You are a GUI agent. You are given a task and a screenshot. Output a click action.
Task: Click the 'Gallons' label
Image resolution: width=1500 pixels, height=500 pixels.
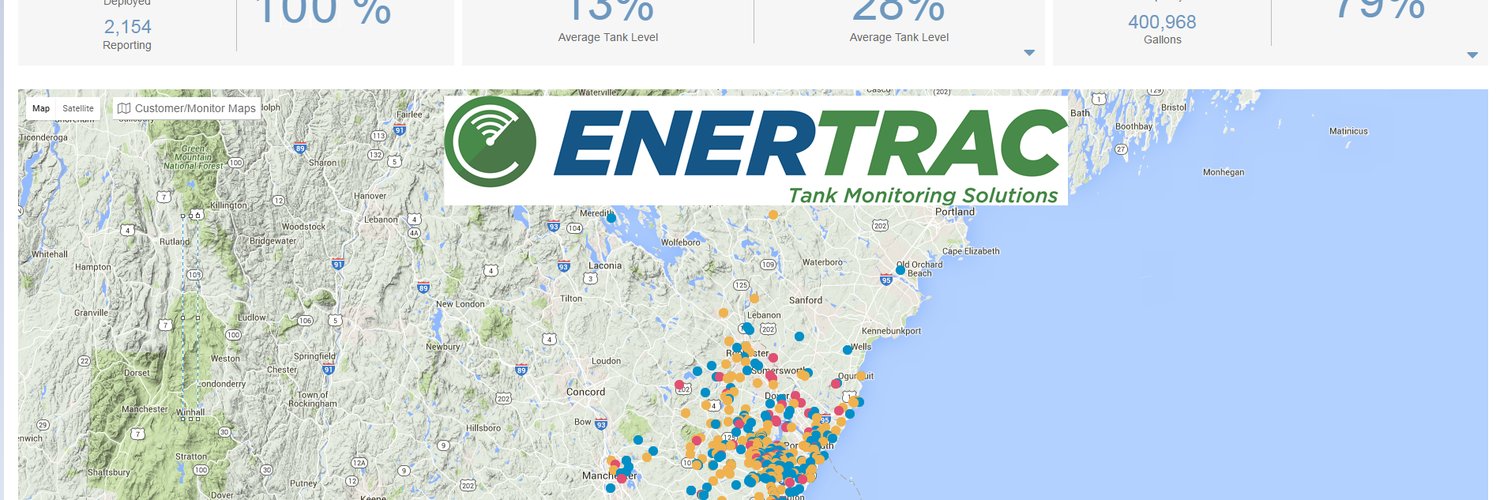pyautogui.click(x=1163, y=40)
